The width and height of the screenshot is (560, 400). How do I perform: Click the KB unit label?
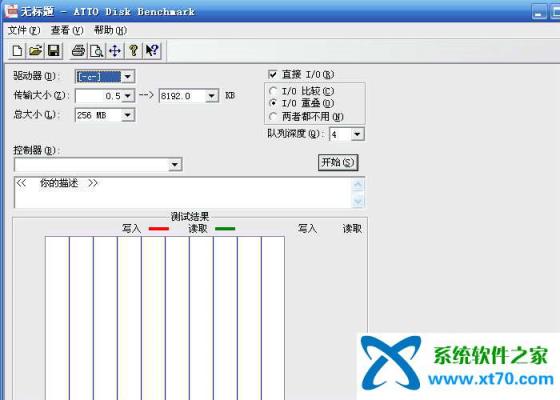230,96
